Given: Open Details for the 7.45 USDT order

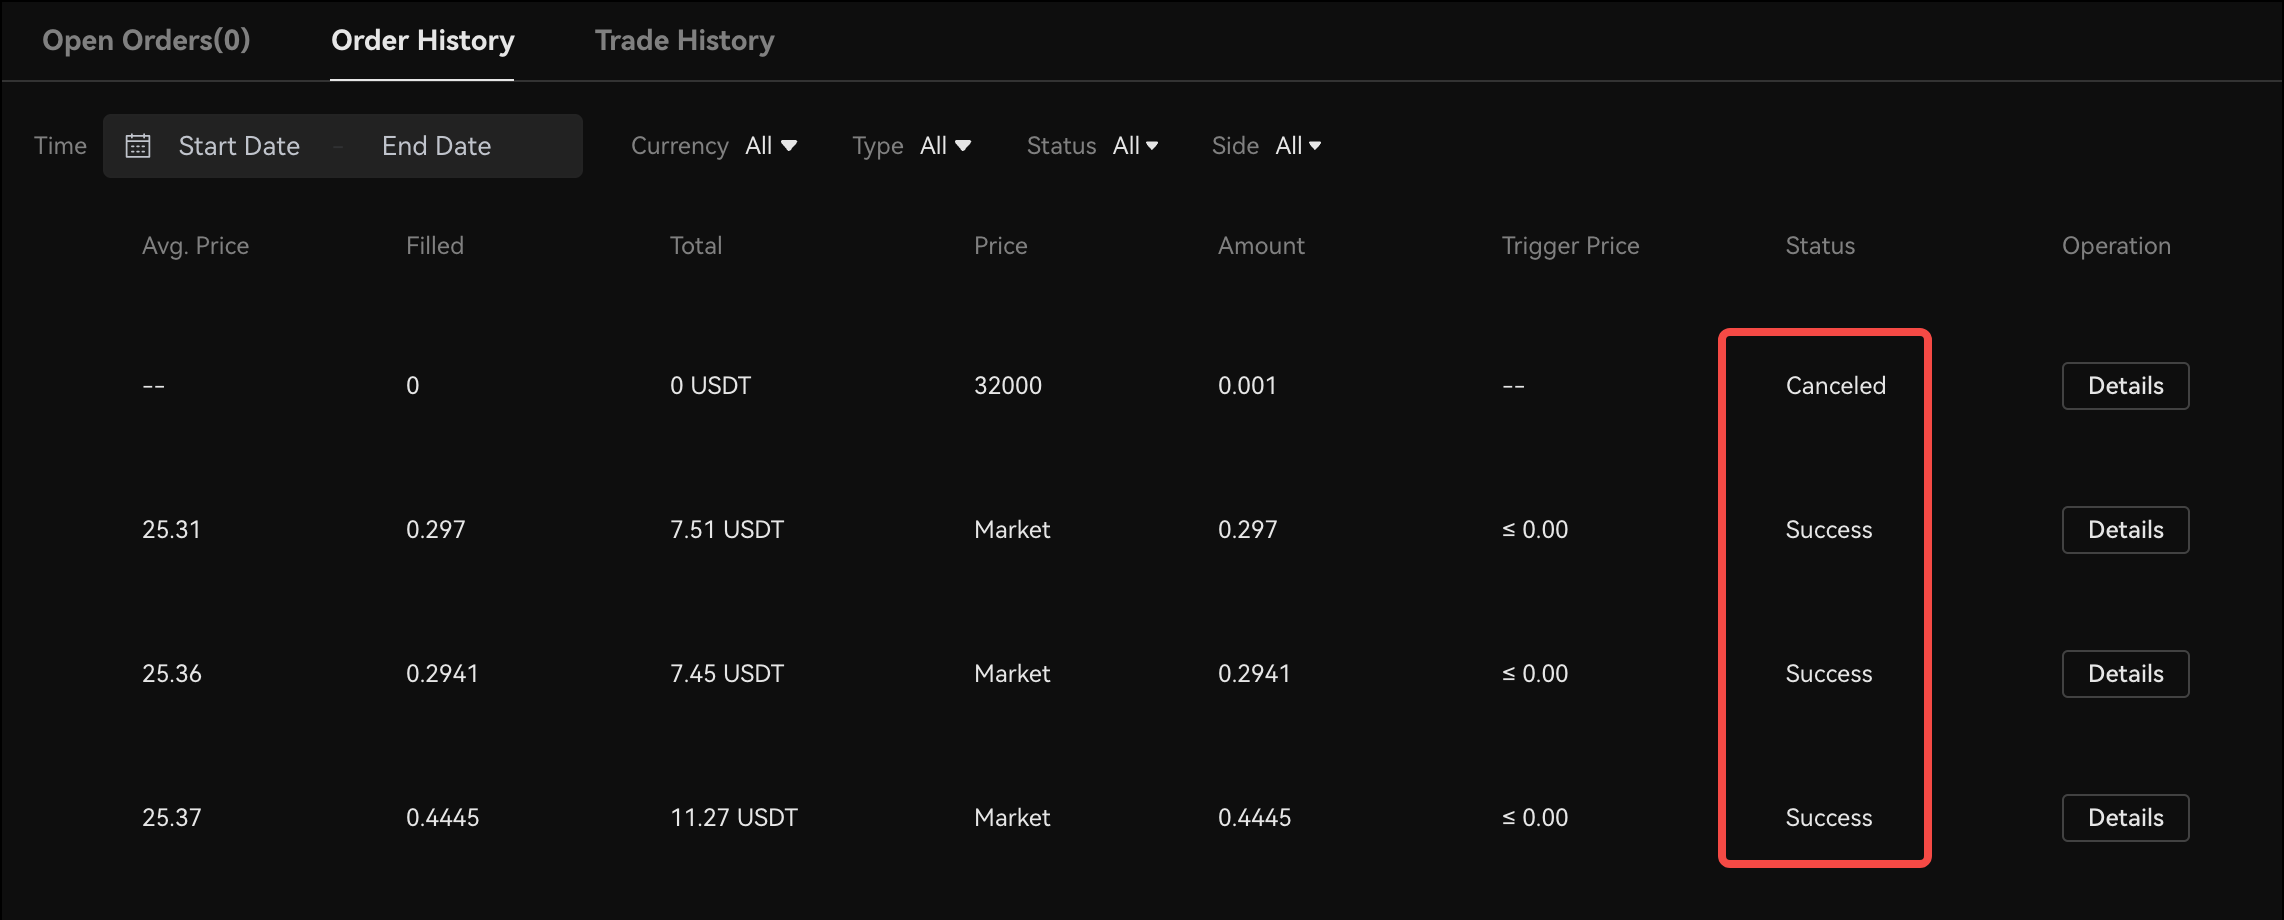Looking at the screenshot, I should point(2125,674).
